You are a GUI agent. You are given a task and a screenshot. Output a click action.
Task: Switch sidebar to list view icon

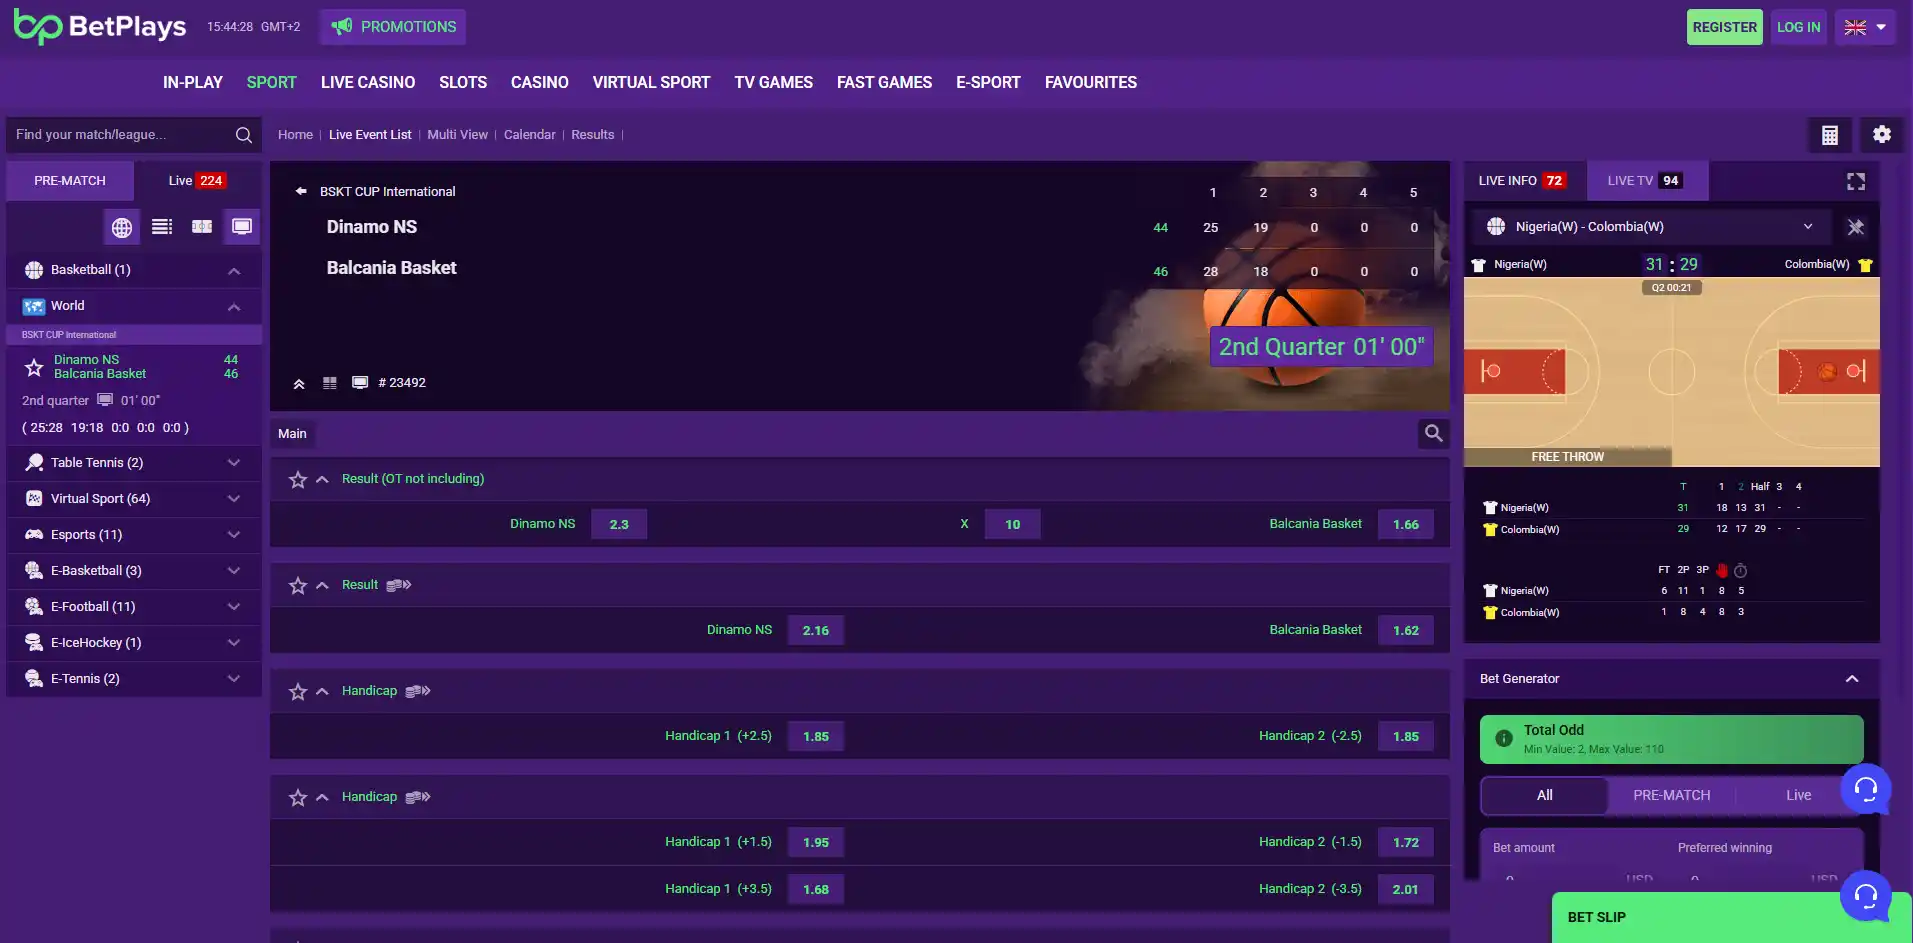click(x=162, y=227)
